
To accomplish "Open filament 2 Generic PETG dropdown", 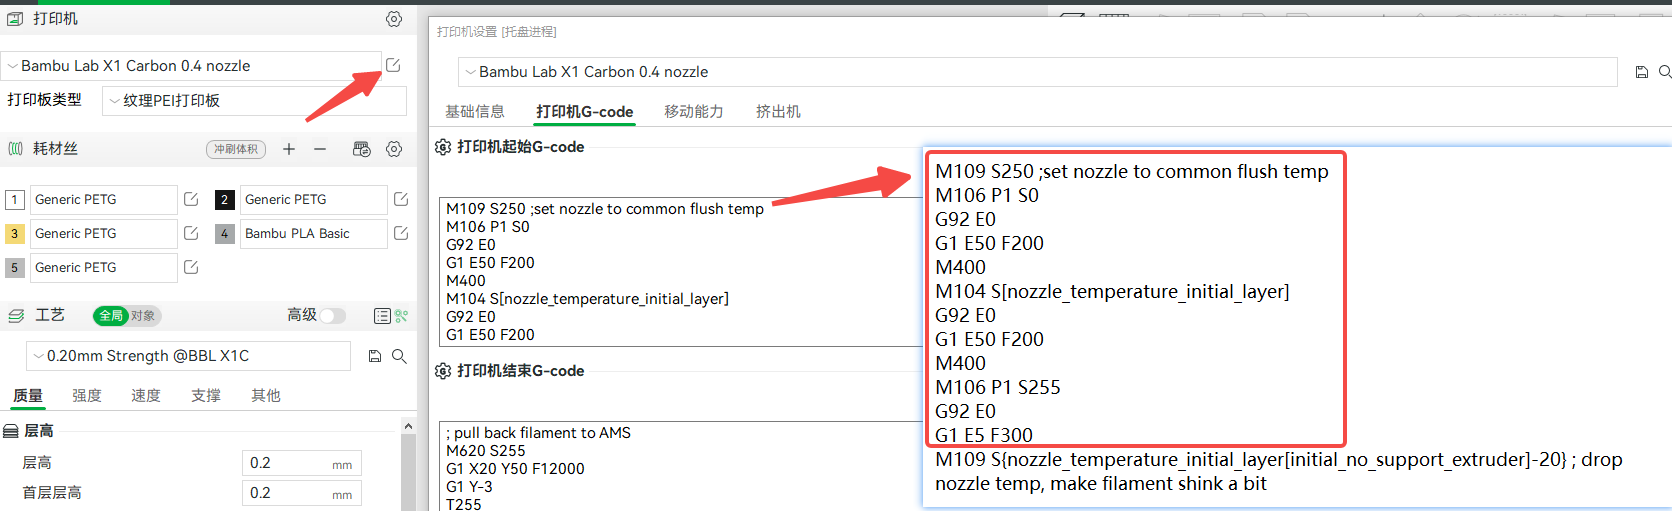I will pyautogui.click(x=314, y=200).
